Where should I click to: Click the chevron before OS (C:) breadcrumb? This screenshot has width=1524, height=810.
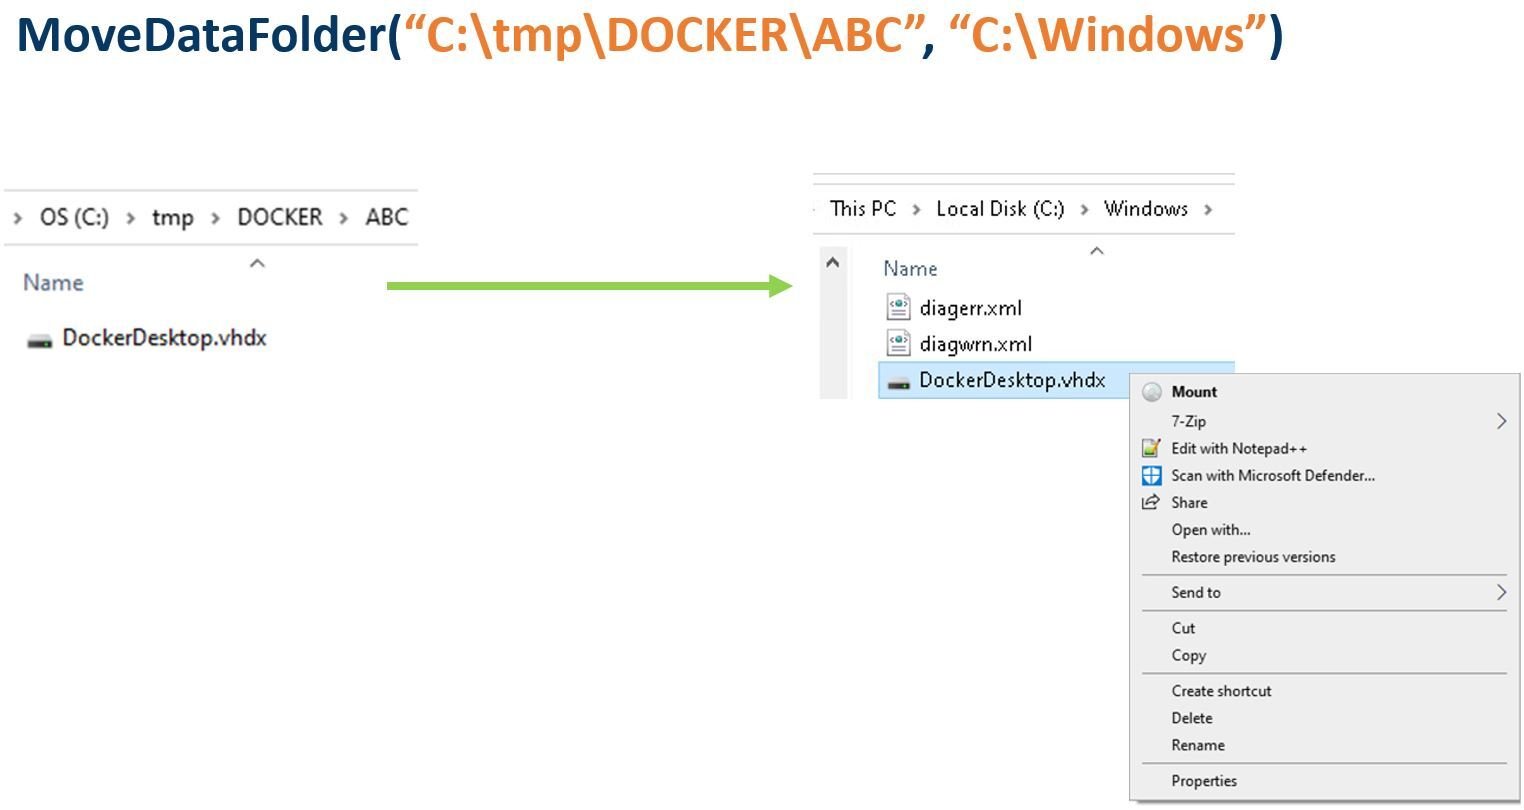[x=18, y=218]
